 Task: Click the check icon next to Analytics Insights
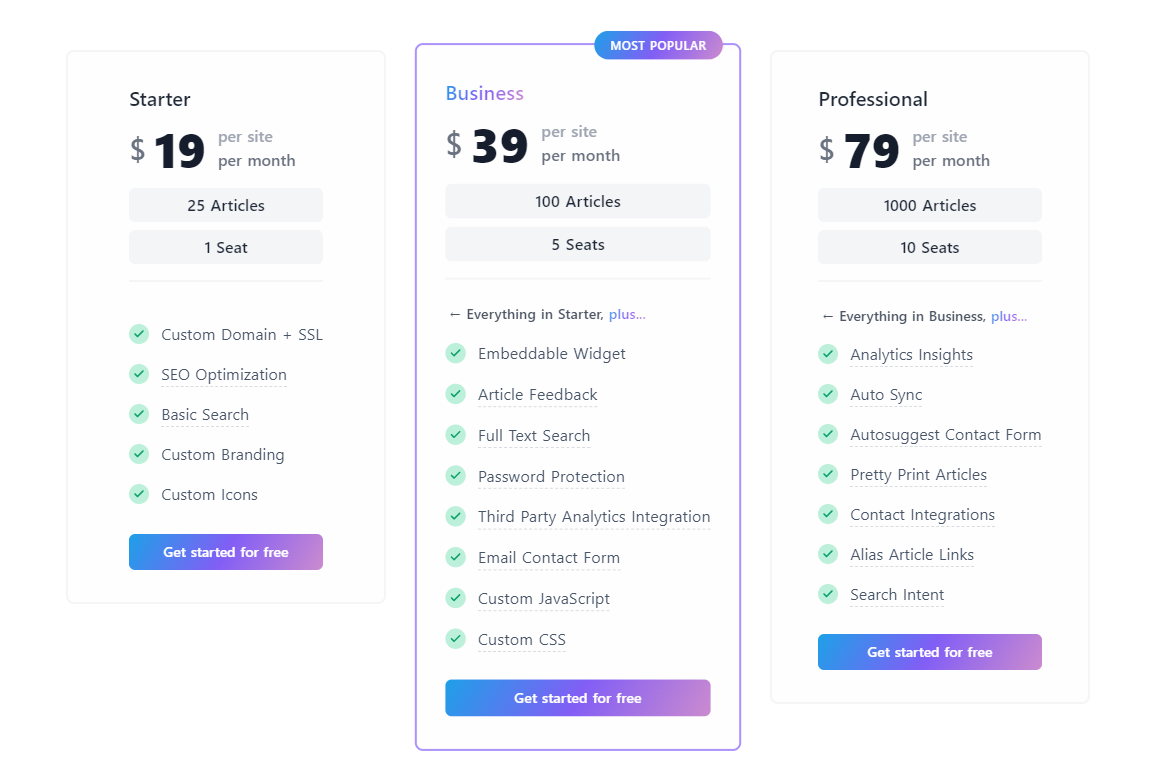tap(828, 354)
